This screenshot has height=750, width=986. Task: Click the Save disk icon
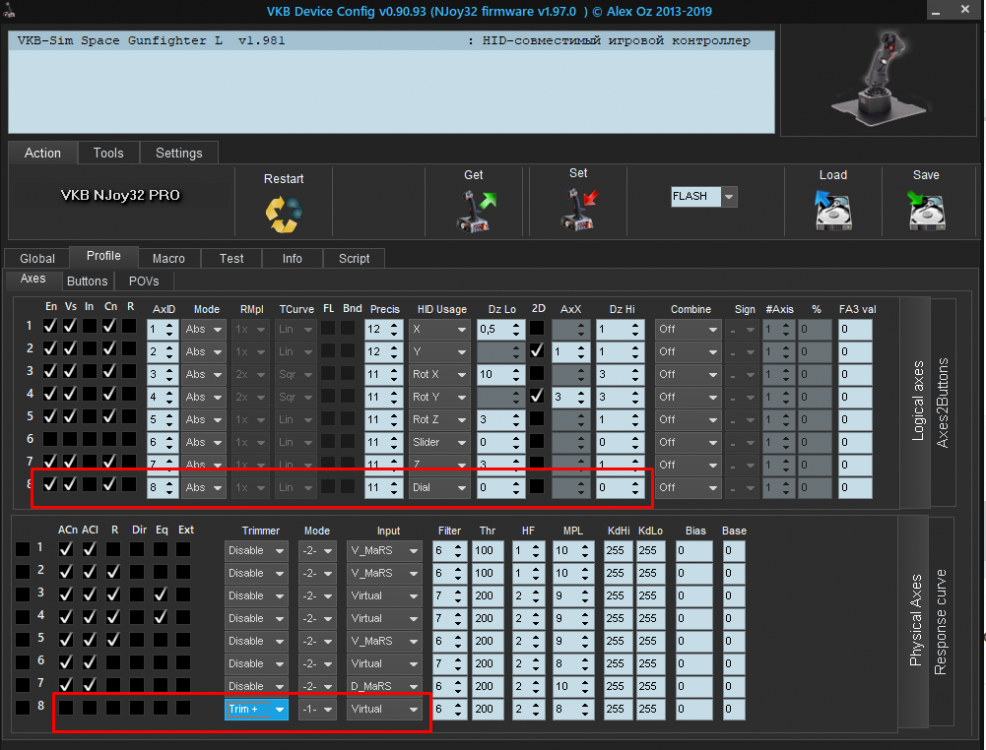(926, 211)
